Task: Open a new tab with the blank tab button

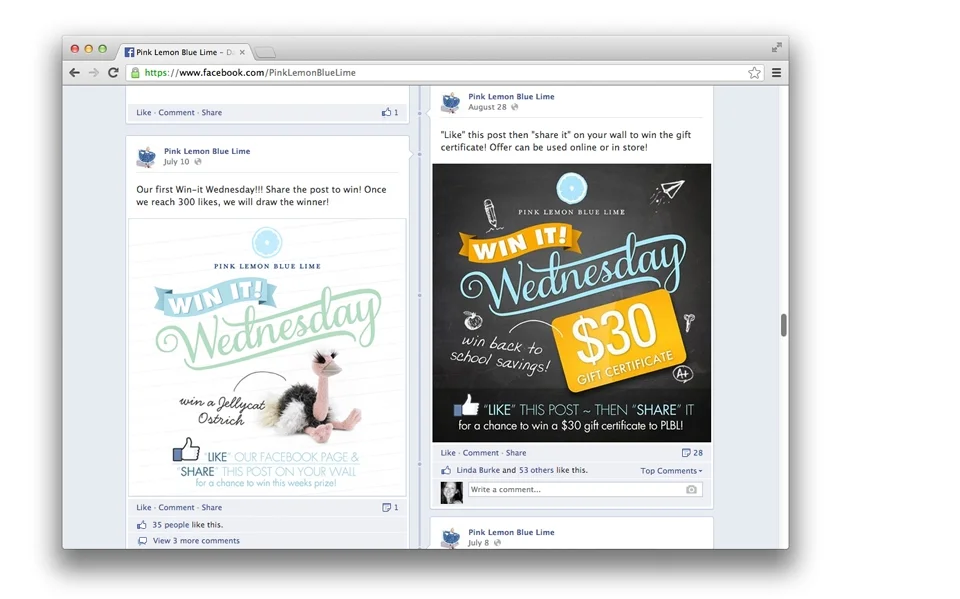Action: pos(264,53)
